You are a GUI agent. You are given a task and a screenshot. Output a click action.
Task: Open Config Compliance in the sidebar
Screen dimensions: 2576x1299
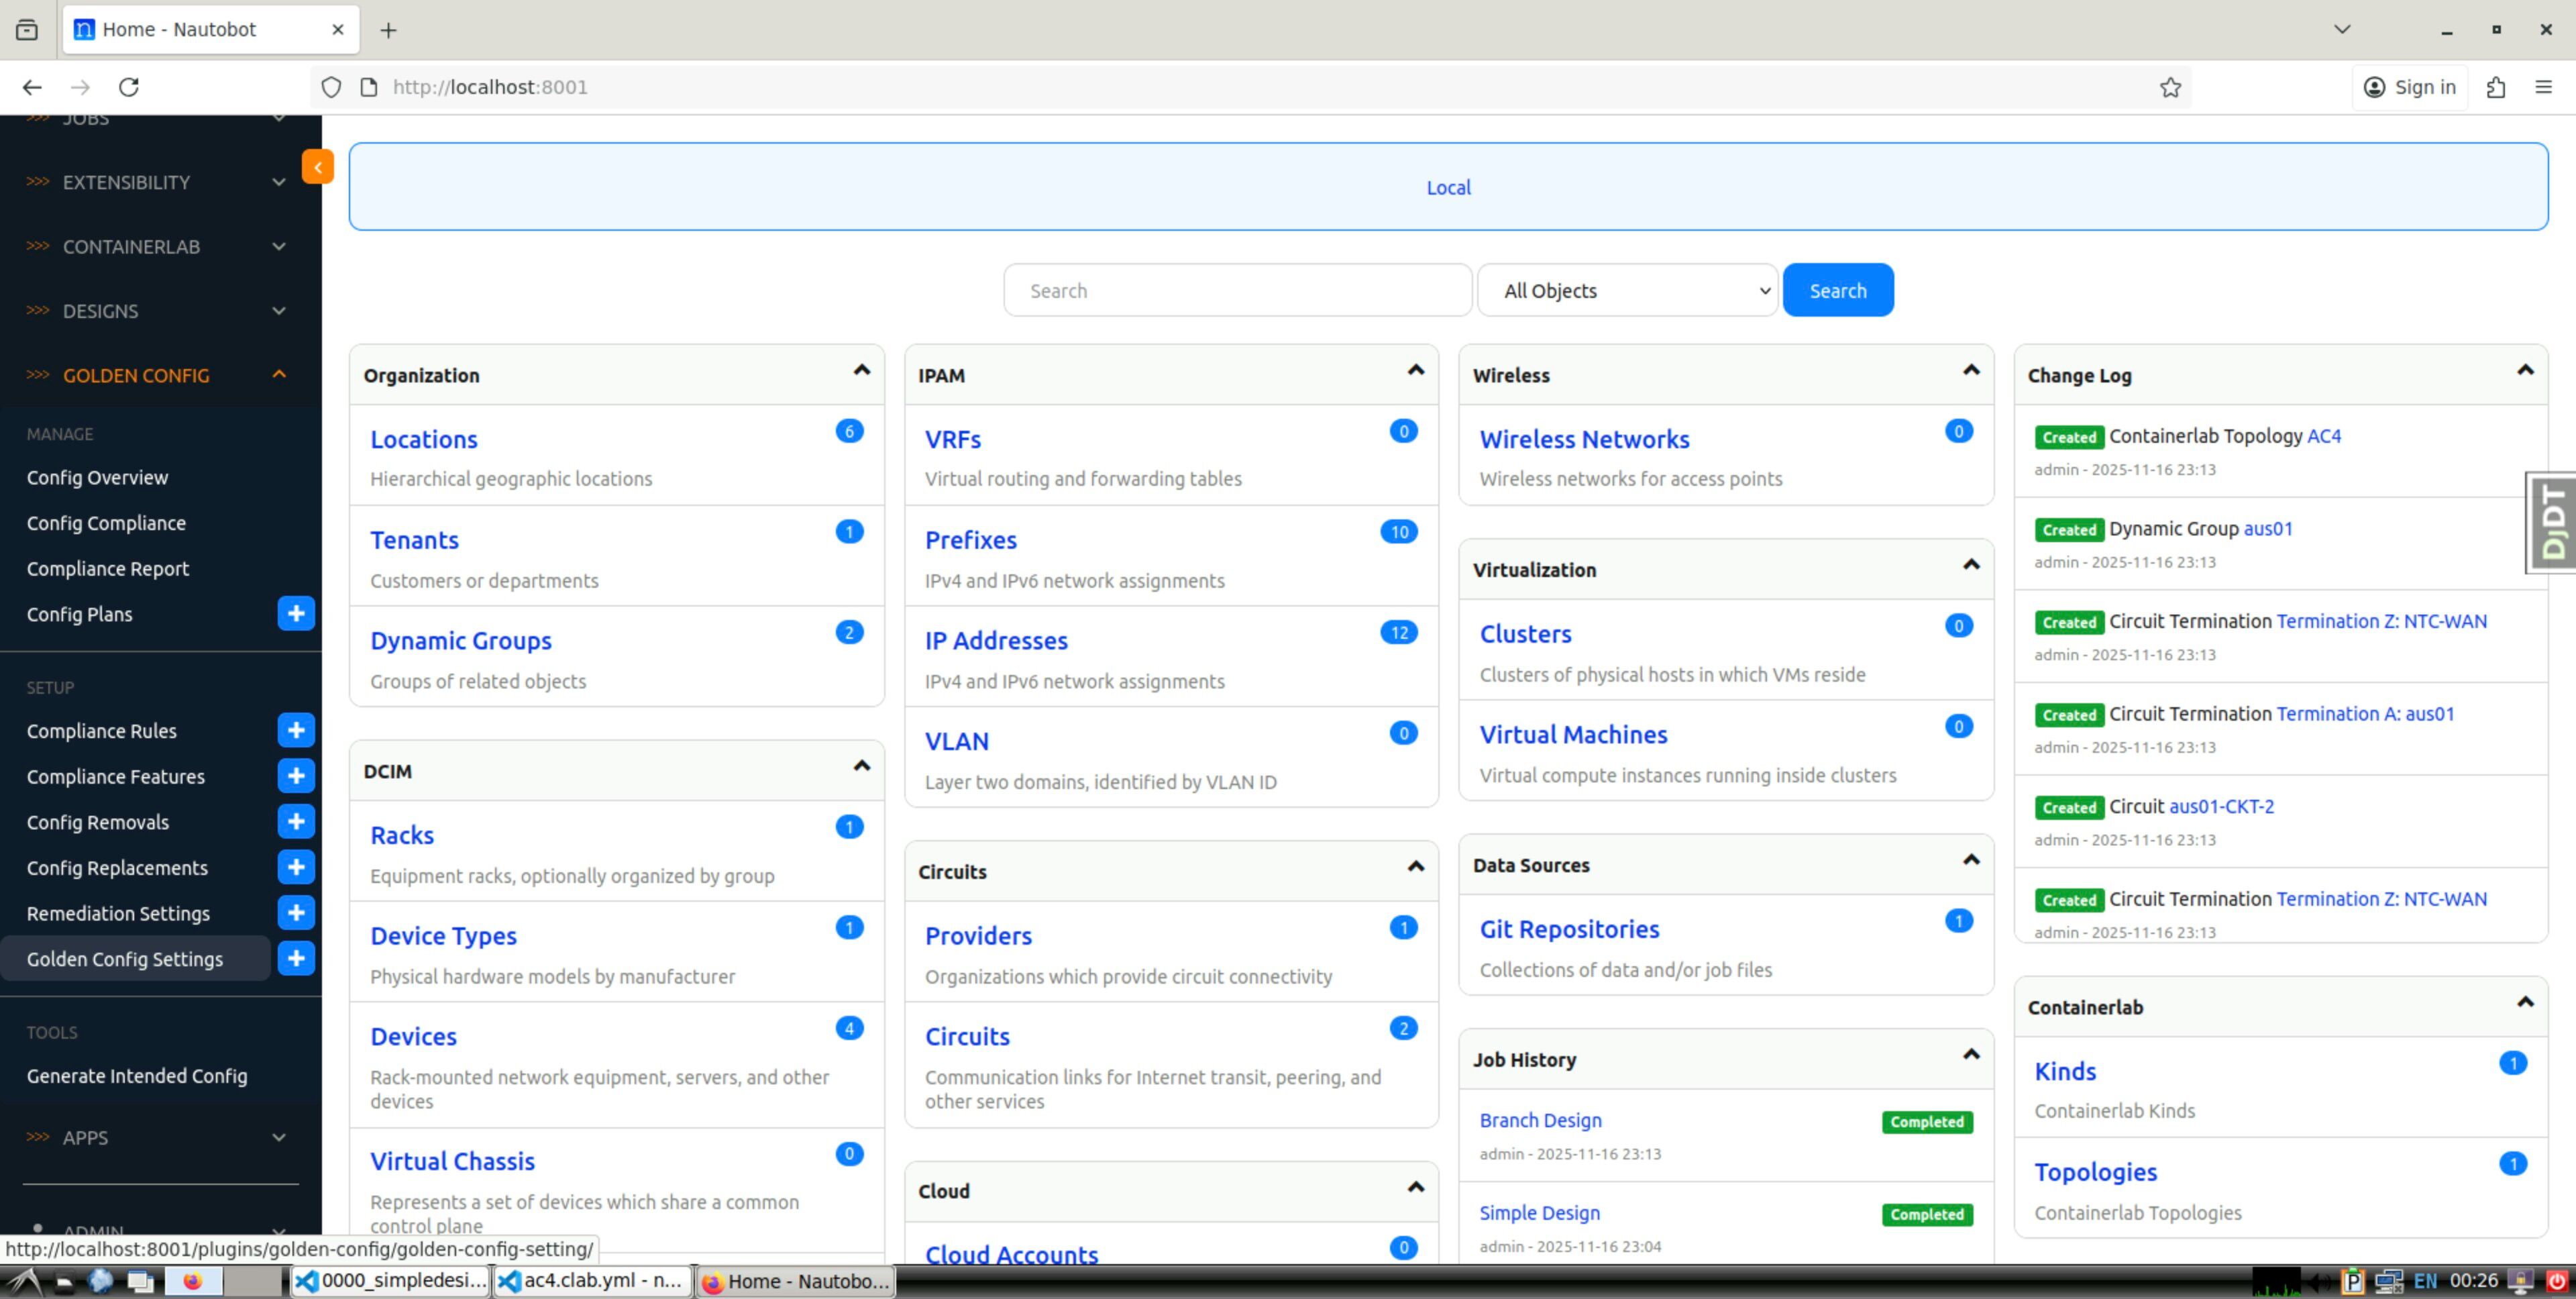click(x=106, y=523)
